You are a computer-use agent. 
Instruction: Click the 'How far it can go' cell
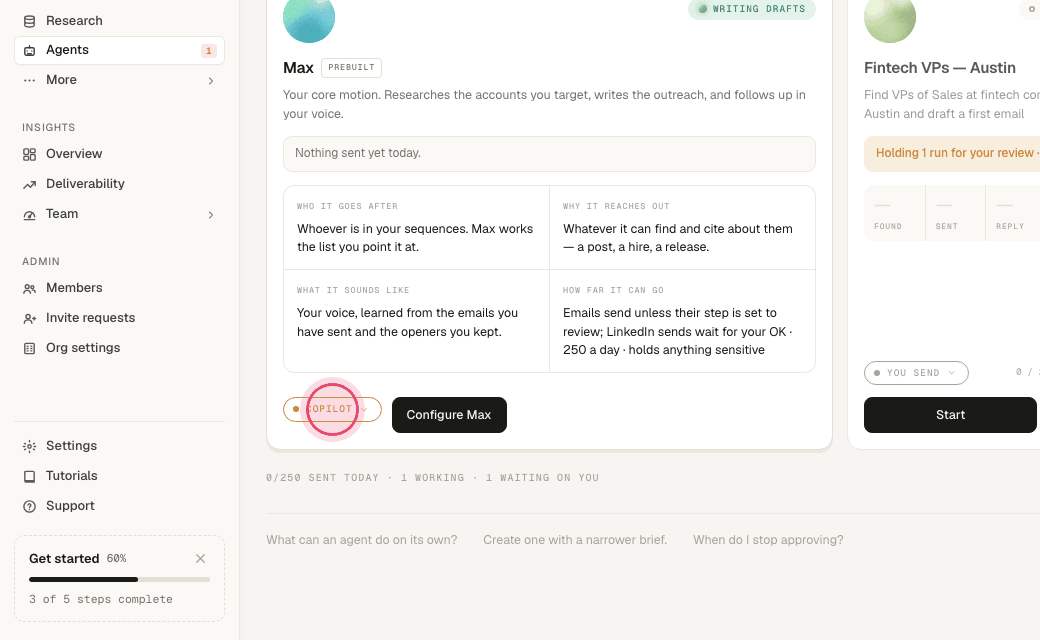click(x=682, y=321)
